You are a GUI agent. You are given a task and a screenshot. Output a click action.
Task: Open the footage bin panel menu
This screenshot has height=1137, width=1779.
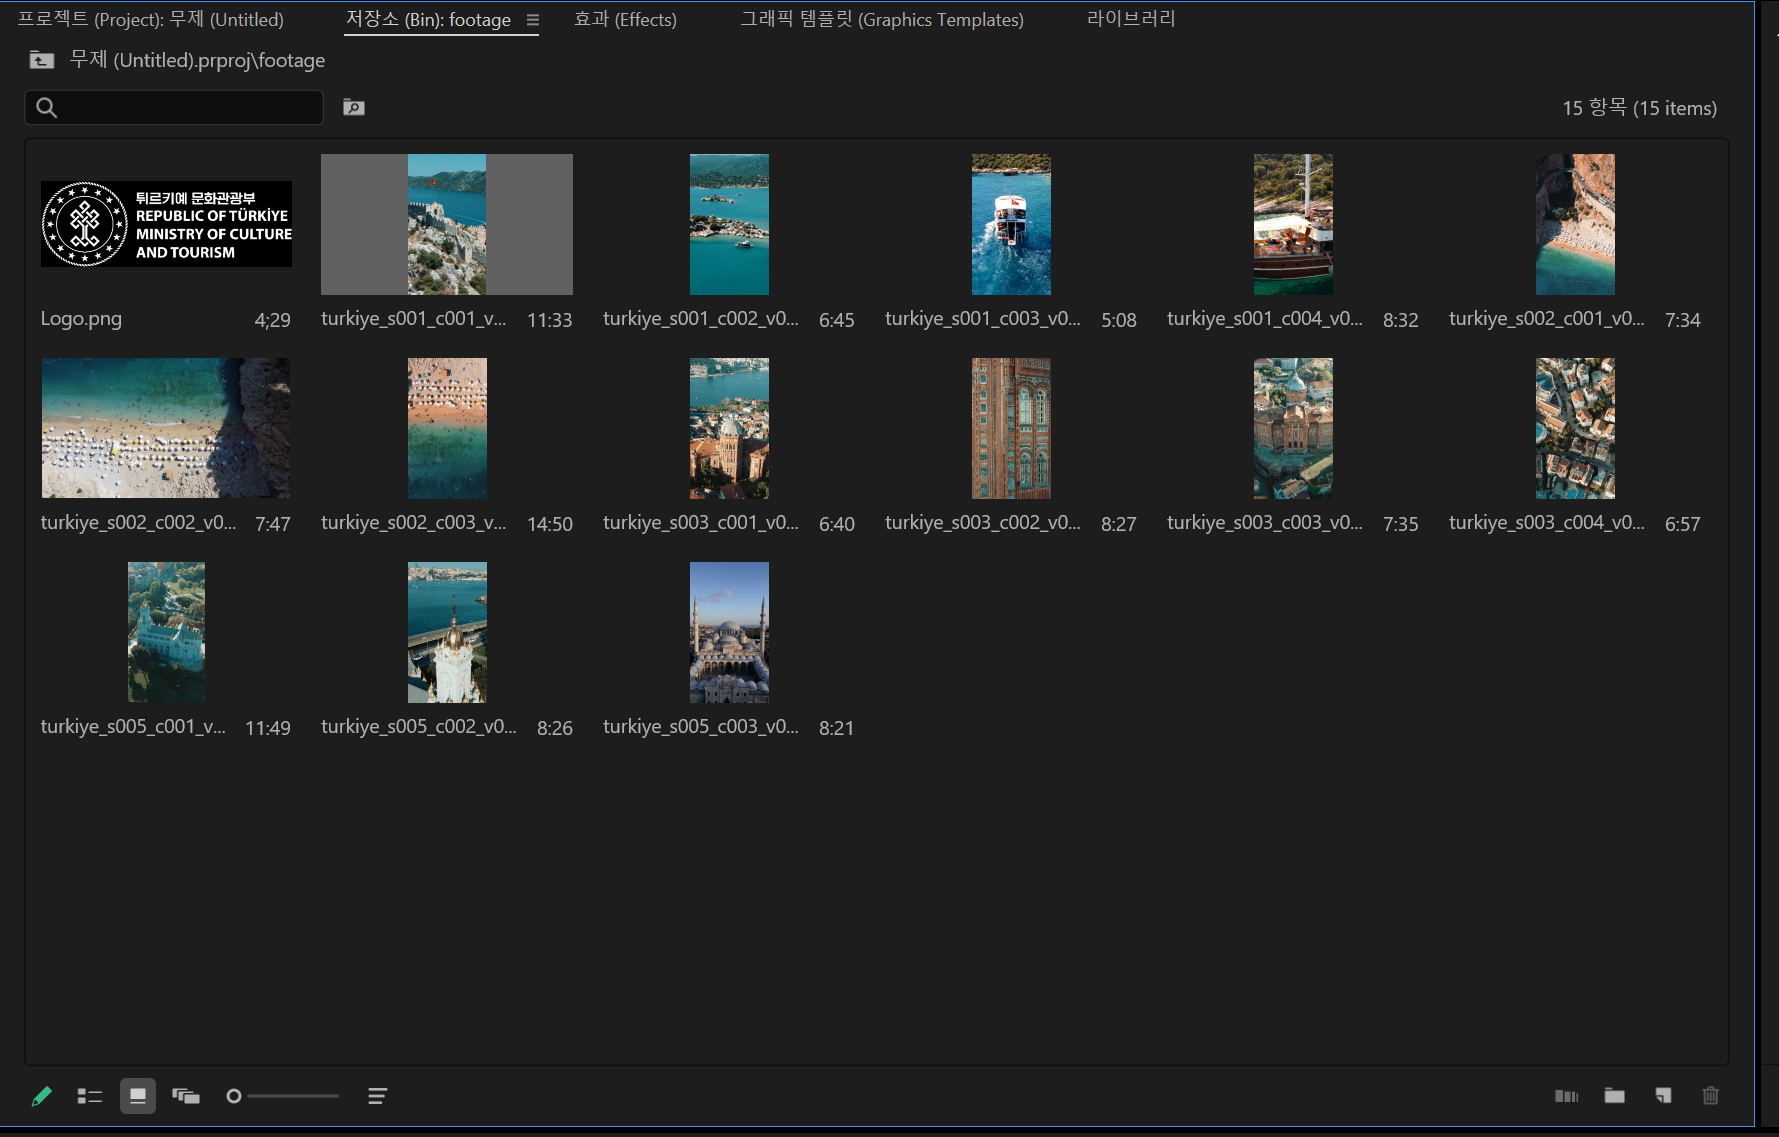[x=533, y=20]
